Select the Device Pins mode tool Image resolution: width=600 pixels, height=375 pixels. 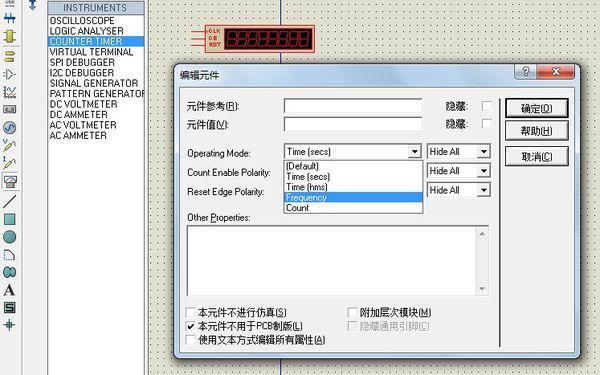point(9,74)
